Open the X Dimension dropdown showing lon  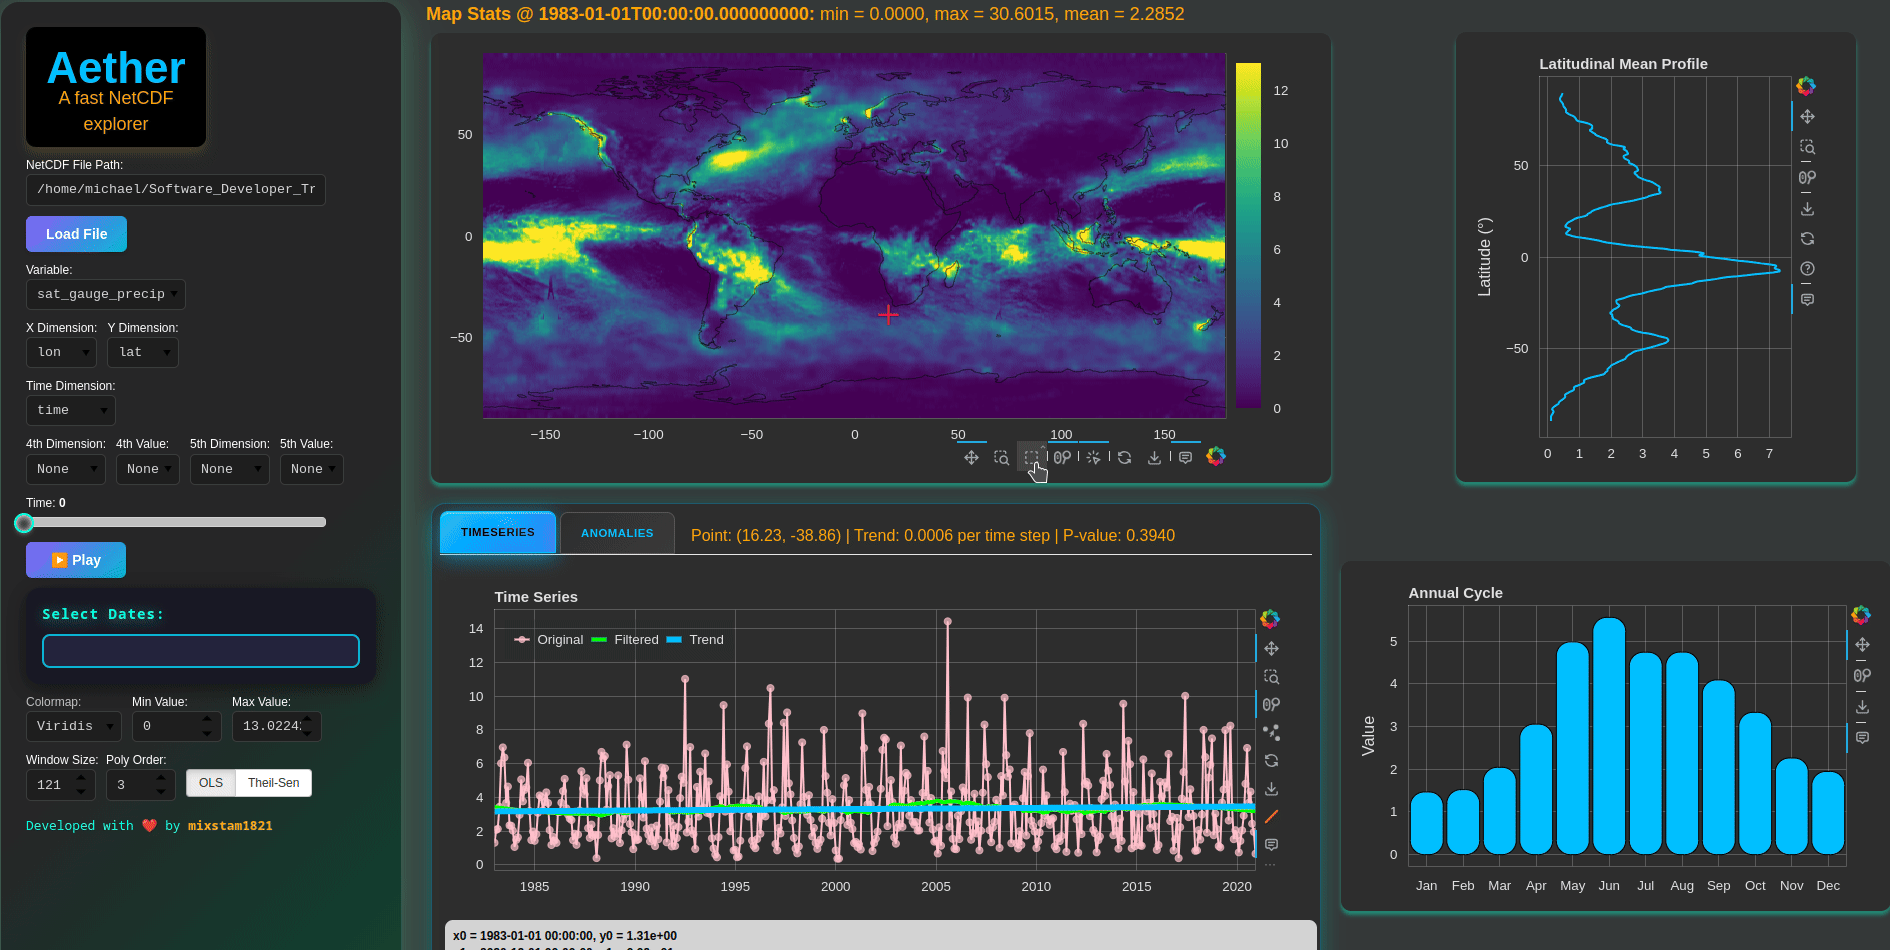(61, 352)
